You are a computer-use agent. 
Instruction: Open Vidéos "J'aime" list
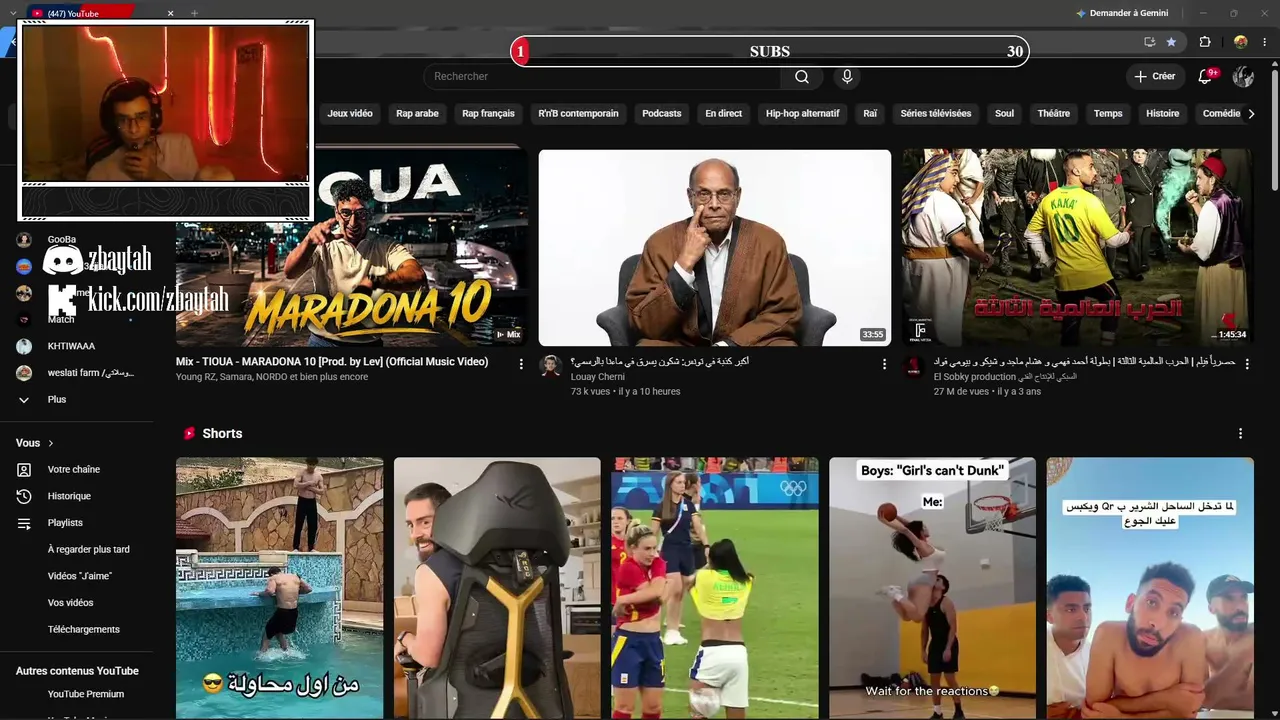79,576
